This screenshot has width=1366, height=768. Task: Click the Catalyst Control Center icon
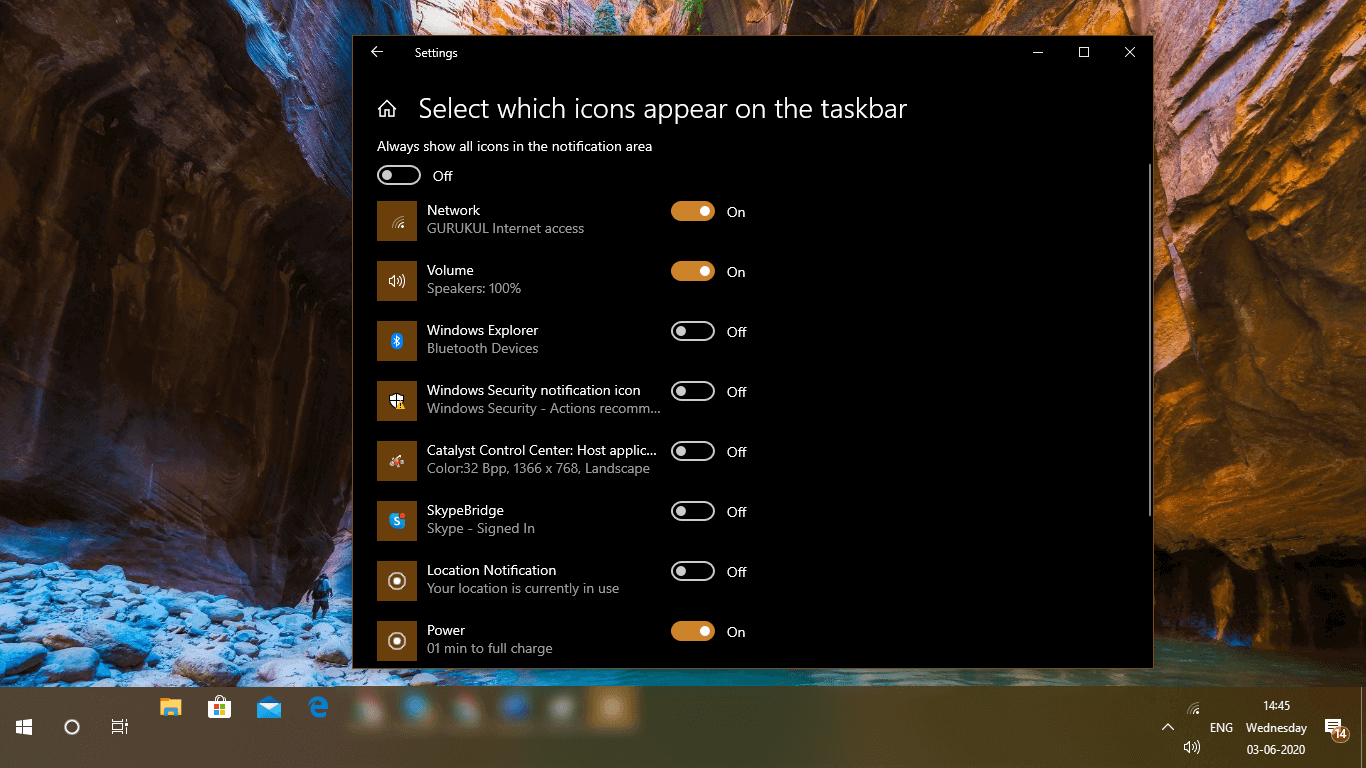point(396,461)
